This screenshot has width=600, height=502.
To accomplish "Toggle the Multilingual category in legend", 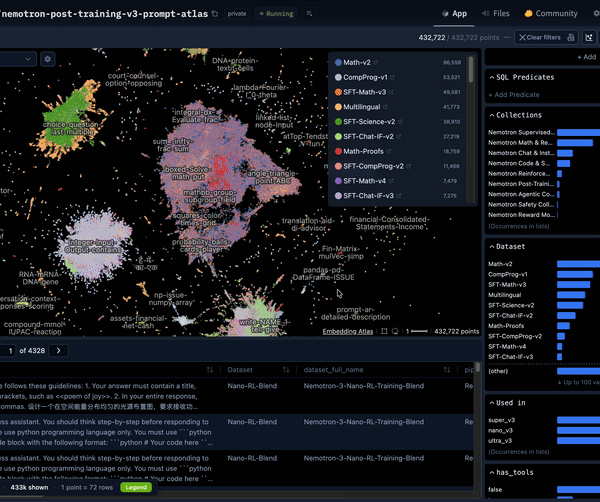I will [x=361, y=107].
